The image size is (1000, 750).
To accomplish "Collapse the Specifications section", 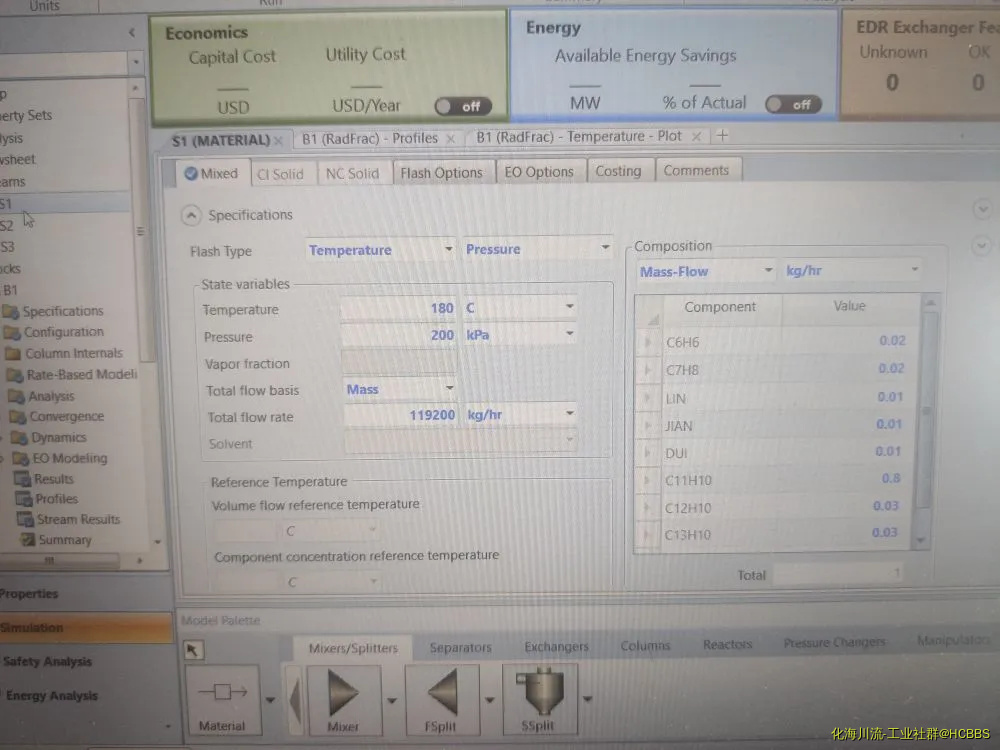I will click(x=190, y=215).
